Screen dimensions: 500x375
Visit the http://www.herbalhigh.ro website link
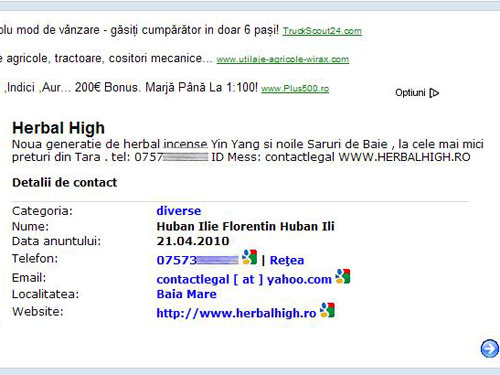pos(236,313)
